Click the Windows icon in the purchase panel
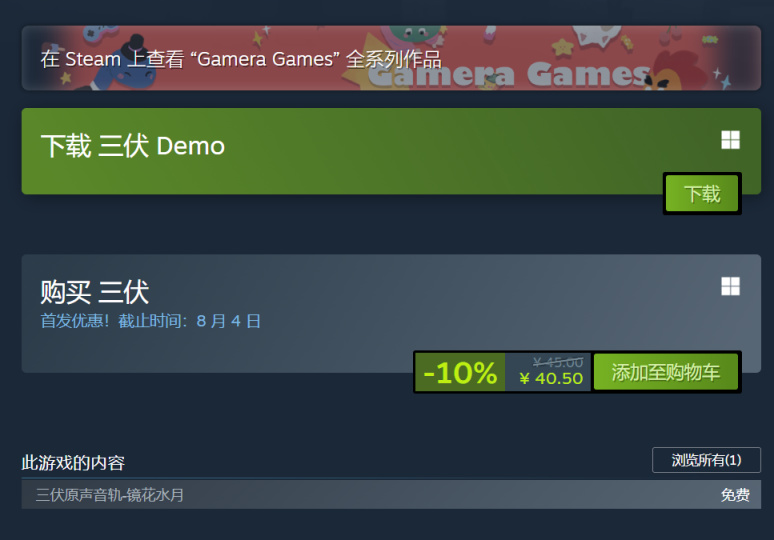This screenshot has height=540, width=774. tap(730, 286)
